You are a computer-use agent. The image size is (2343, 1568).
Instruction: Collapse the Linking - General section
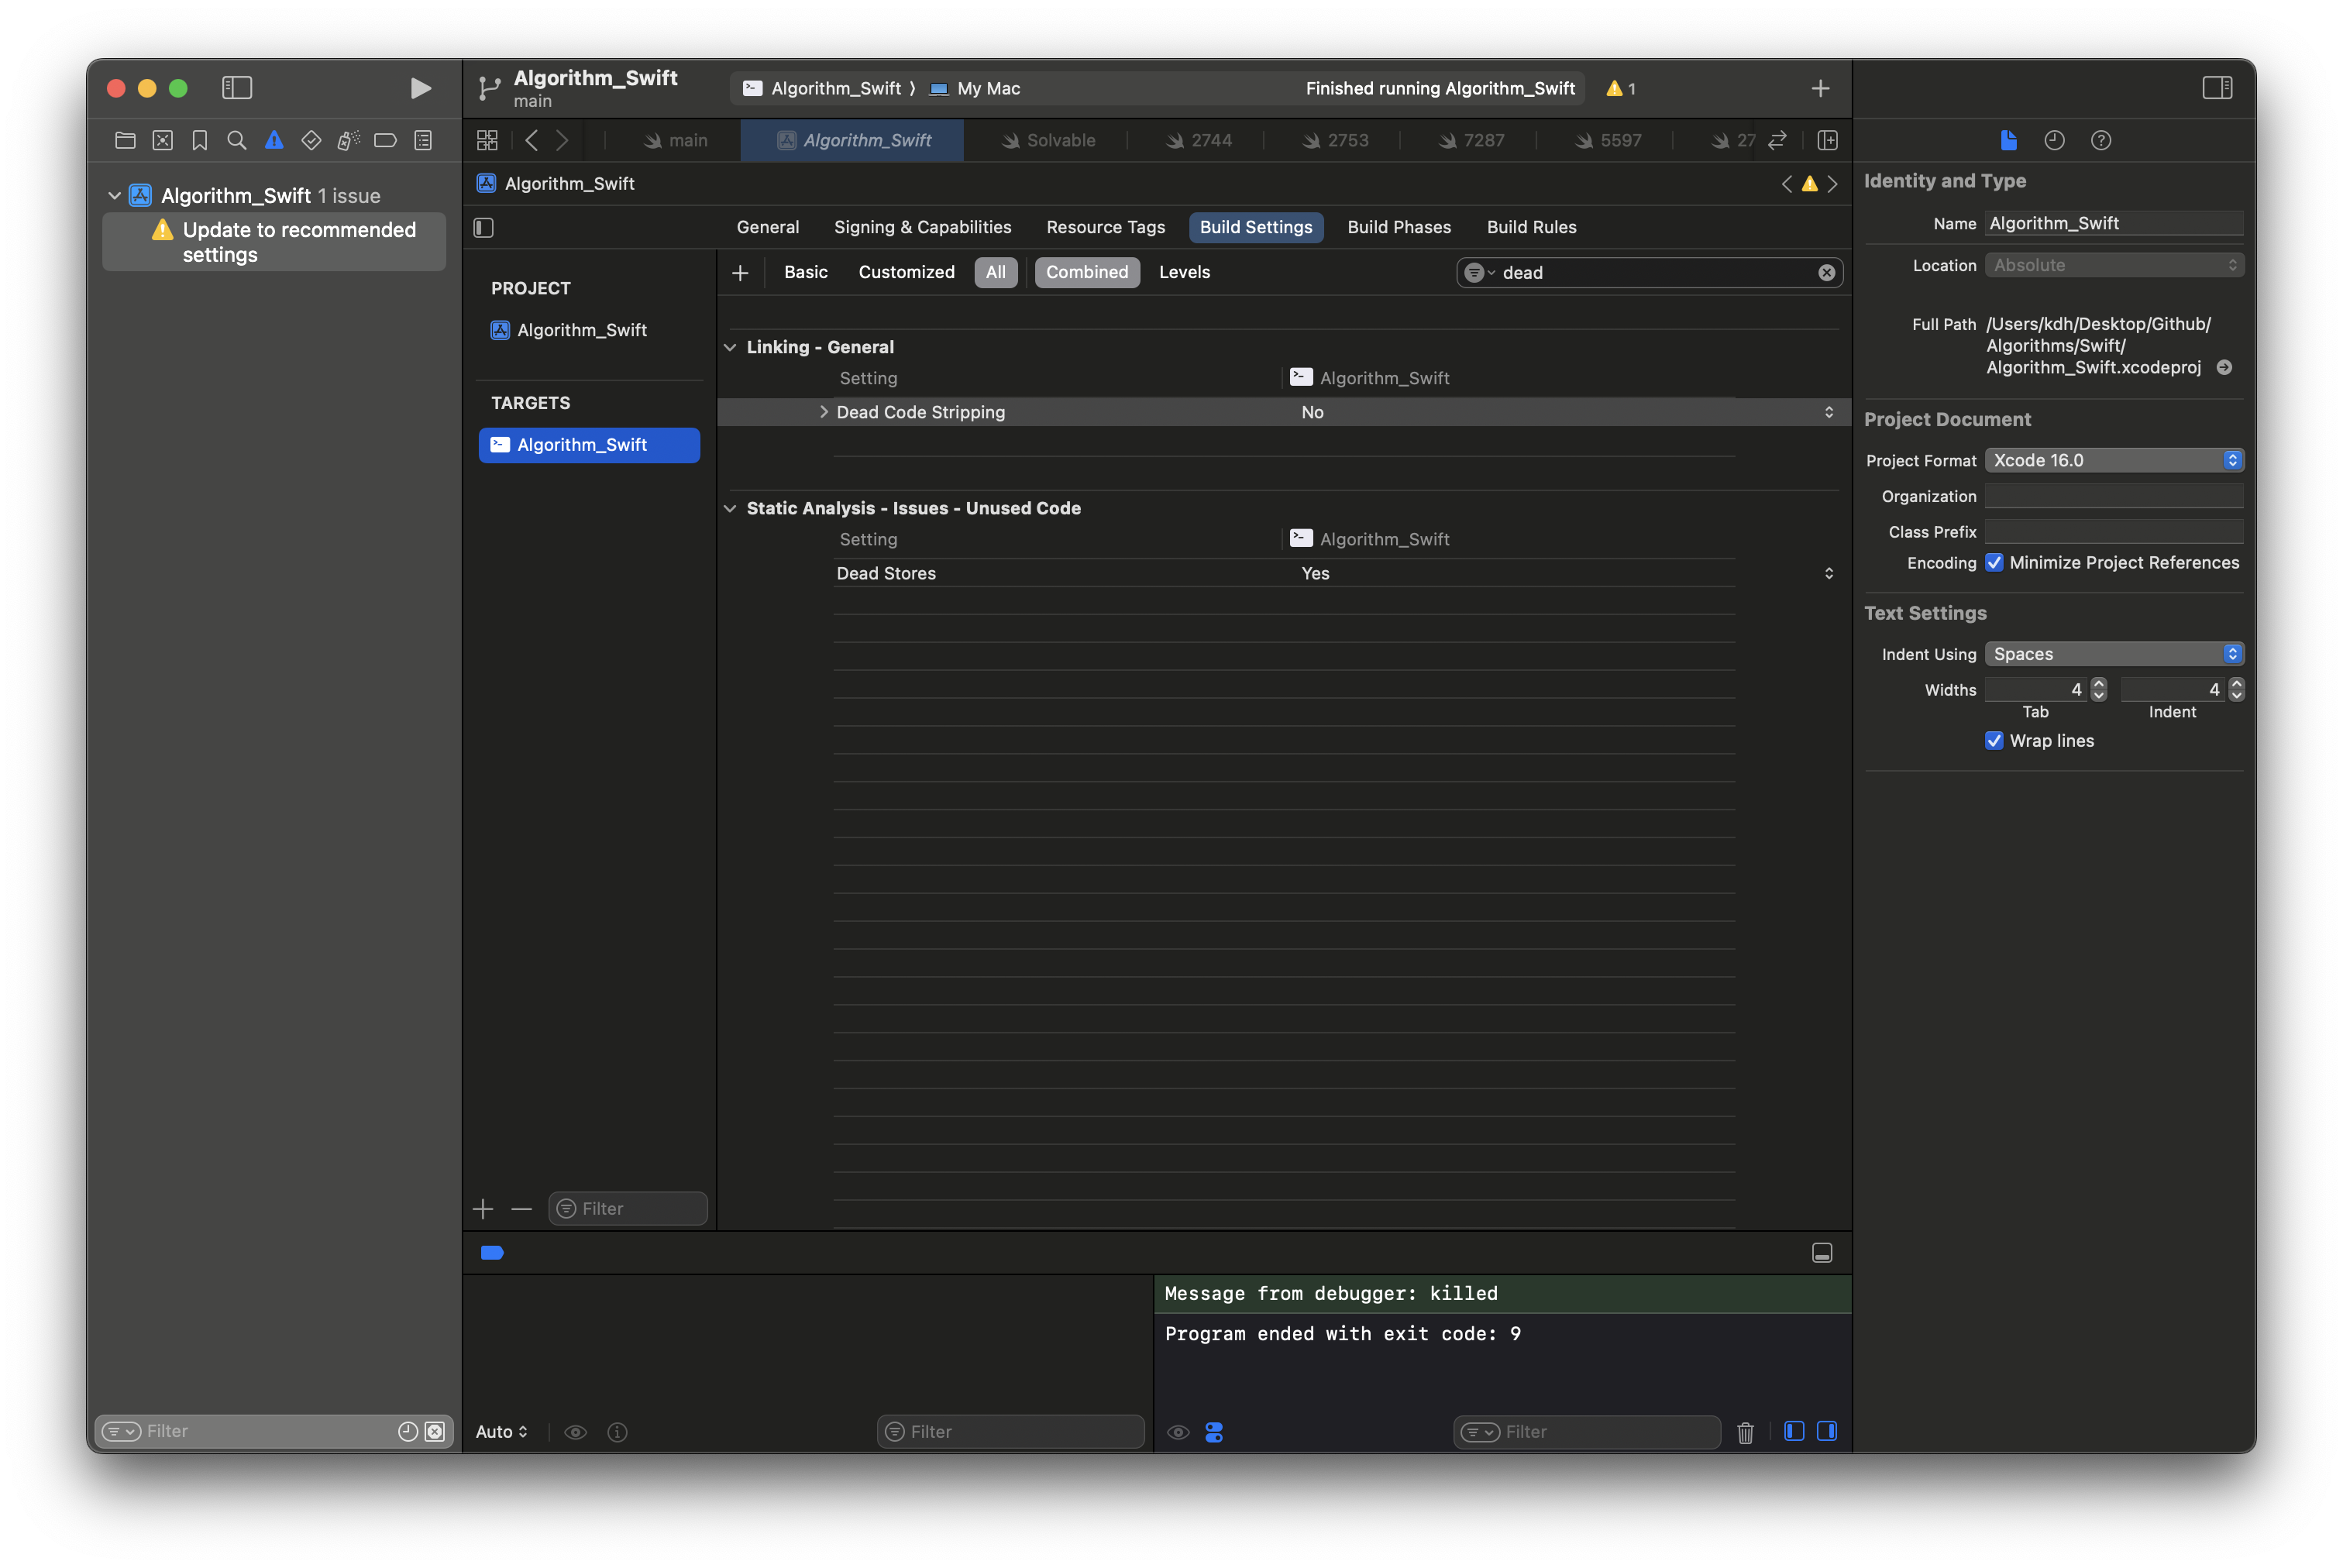730,347
